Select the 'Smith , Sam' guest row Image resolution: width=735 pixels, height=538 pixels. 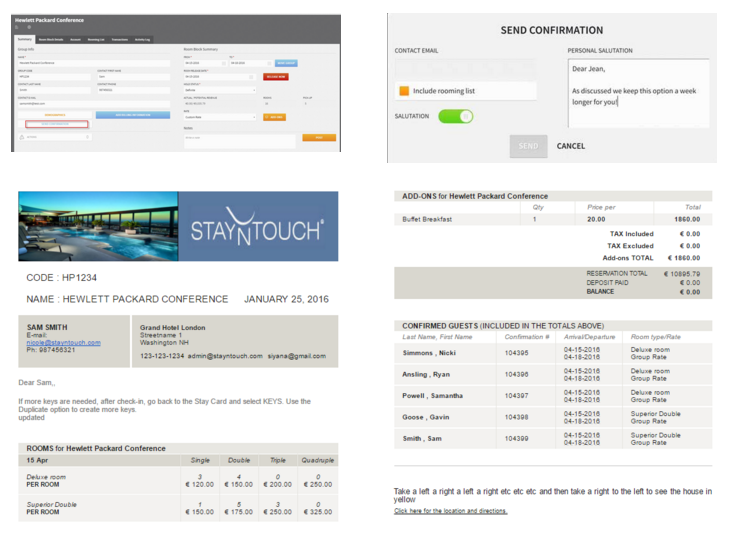click(553, 439)
